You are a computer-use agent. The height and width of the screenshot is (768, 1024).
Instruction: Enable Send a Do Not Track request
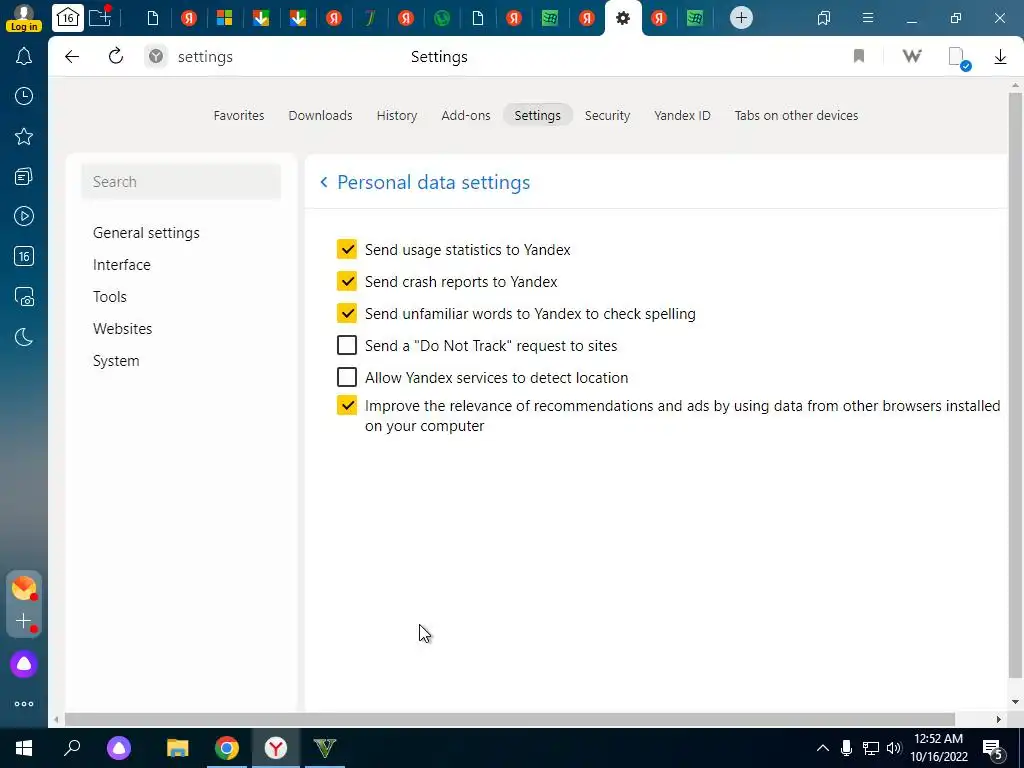point(347,345)
